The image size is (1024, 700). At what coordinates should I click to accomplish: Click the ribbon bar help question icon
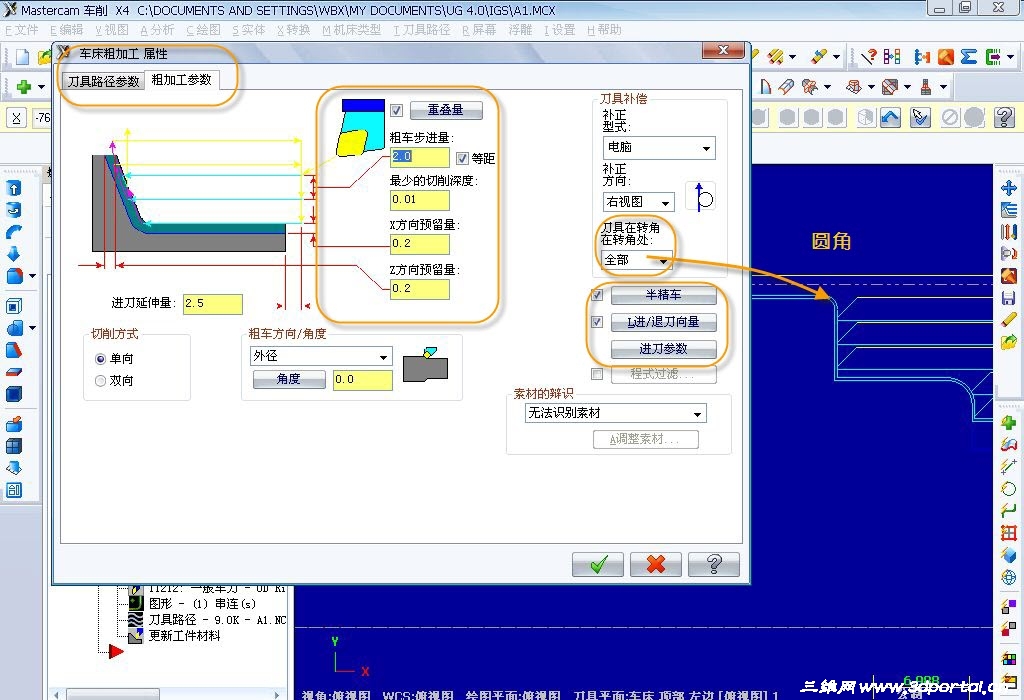pos(1004,118)
